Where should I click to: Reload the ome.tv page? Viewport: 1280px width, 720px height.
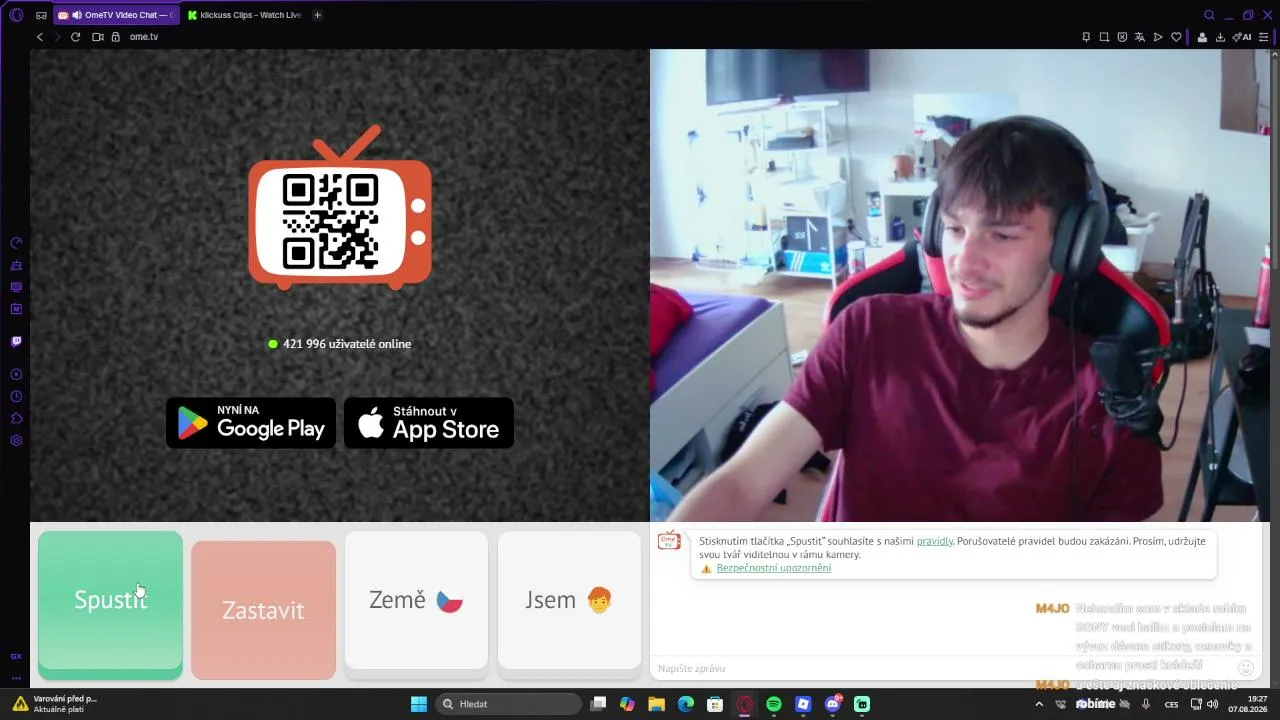click(75, 37)
